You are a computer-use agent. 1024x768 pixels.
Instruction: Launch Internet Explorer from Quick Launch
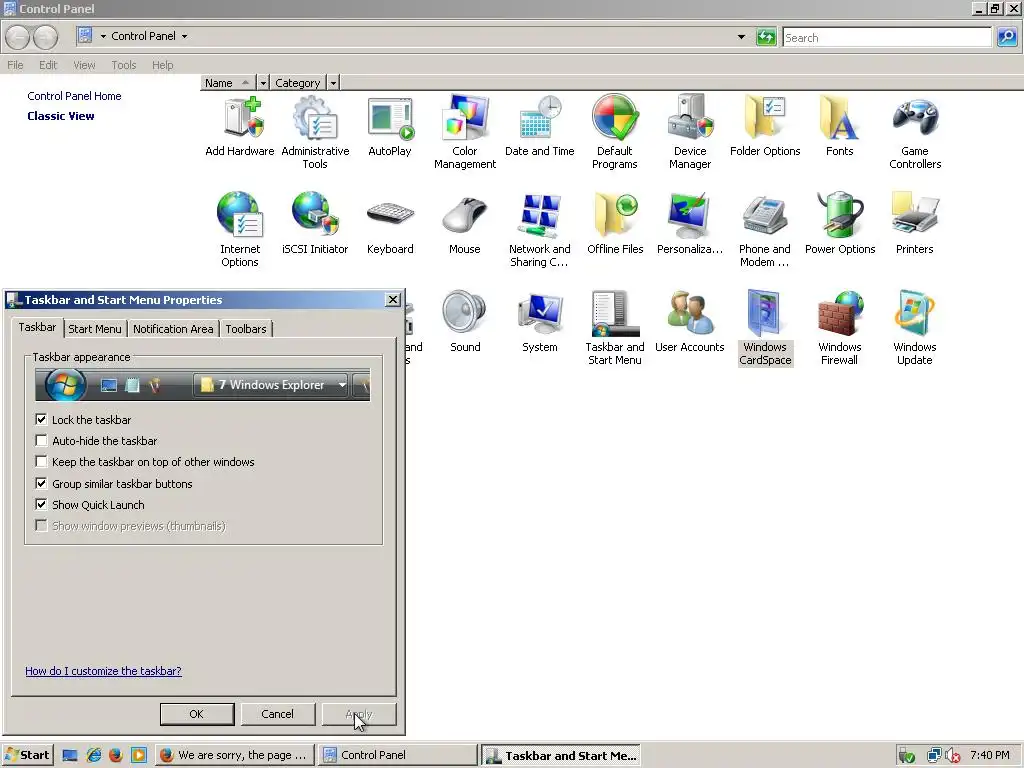(x=93, y=755)
